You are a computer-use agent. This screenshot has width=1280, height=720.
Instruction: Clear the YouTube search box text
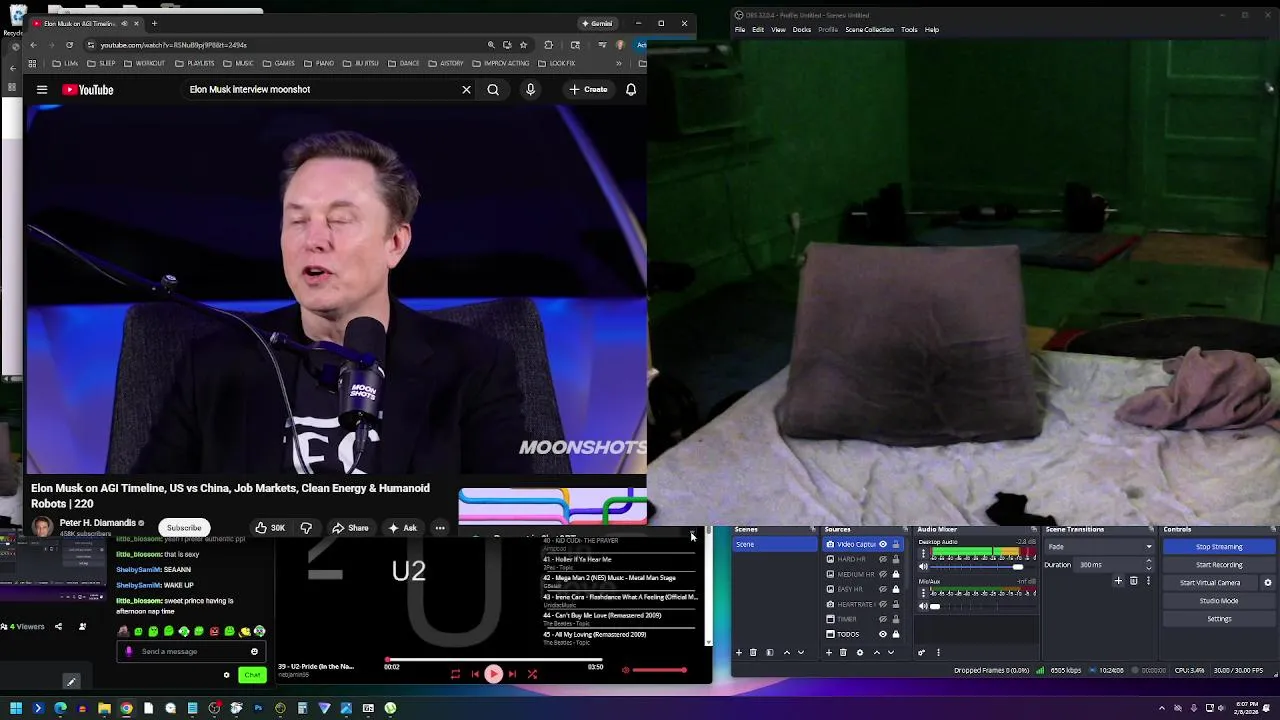click(466, 90)
